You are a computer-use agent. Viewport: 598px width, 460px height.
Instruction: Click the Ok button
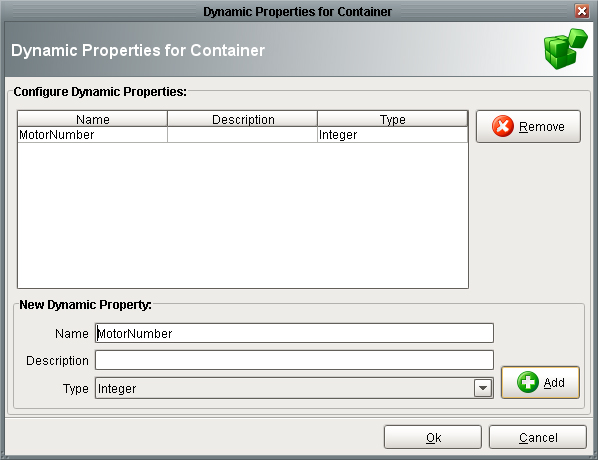[x=432, y=437]
